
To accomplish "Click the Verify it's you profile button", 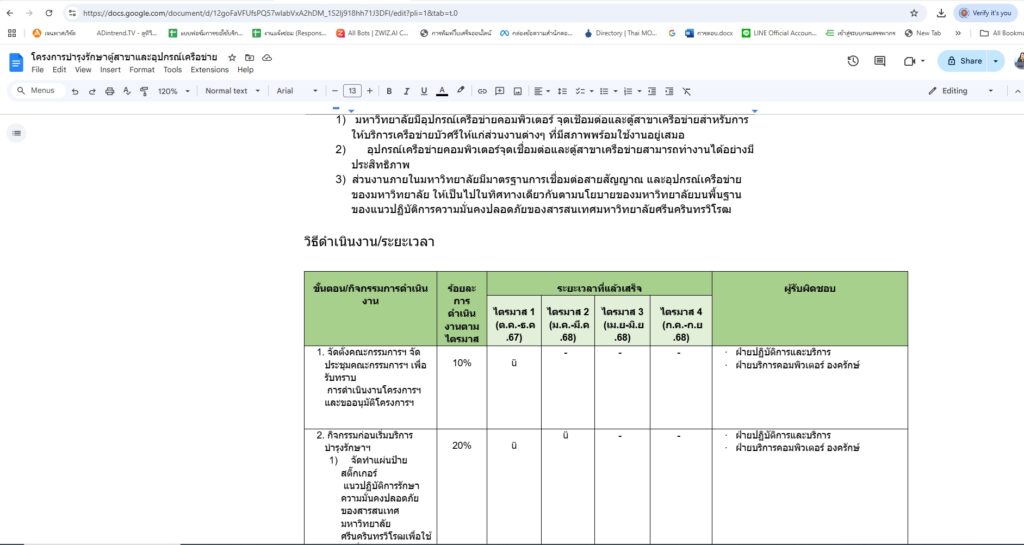I will (x=985, y=13).
